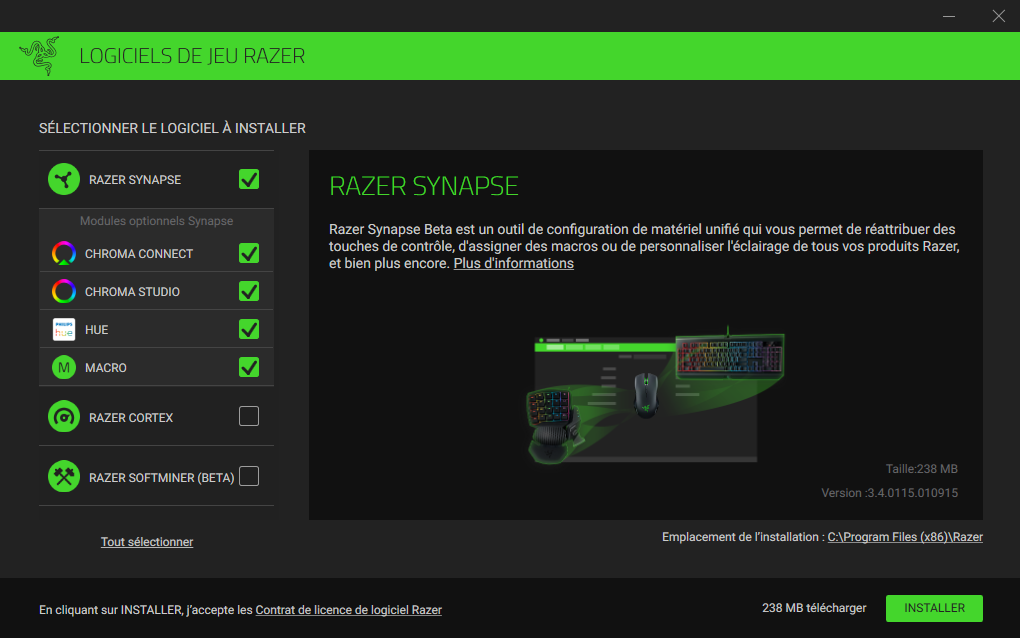Select the RAZER SYNAPSE label

(135, 180)
